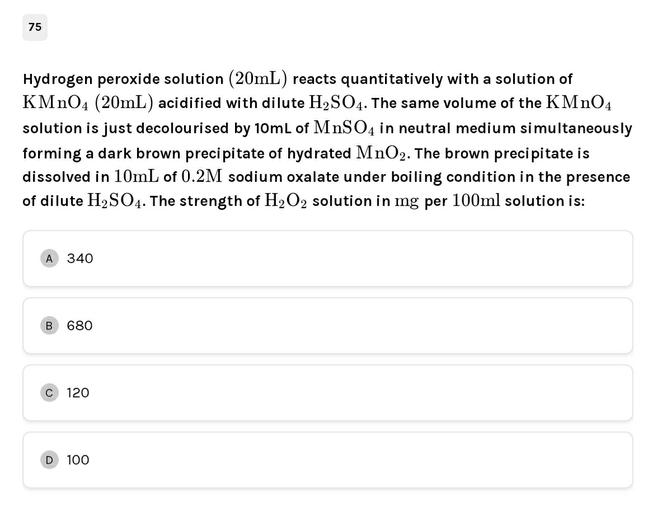Choose the circular B option badge
Viewport: 648px width, 512px height.
[49, 325]
